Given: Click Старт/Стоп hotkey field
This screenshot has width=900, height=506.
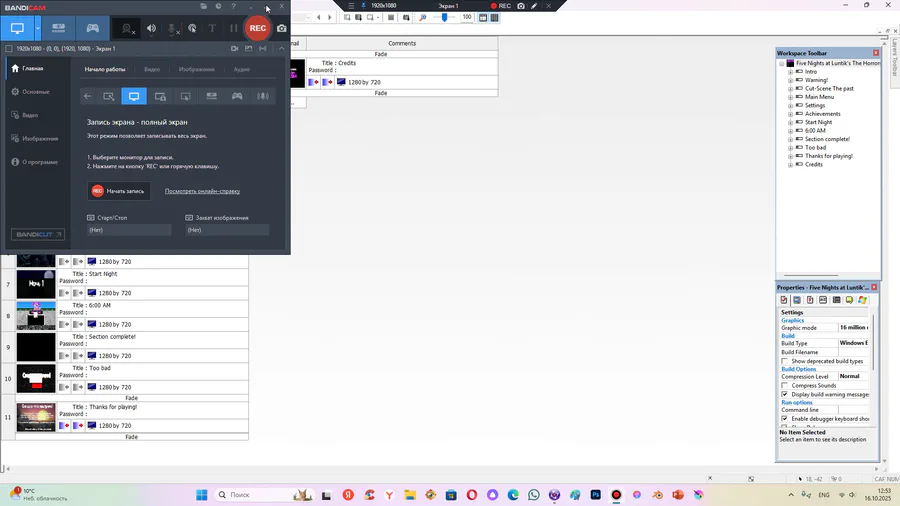Looking at the screenshot, I should [129, 230].
